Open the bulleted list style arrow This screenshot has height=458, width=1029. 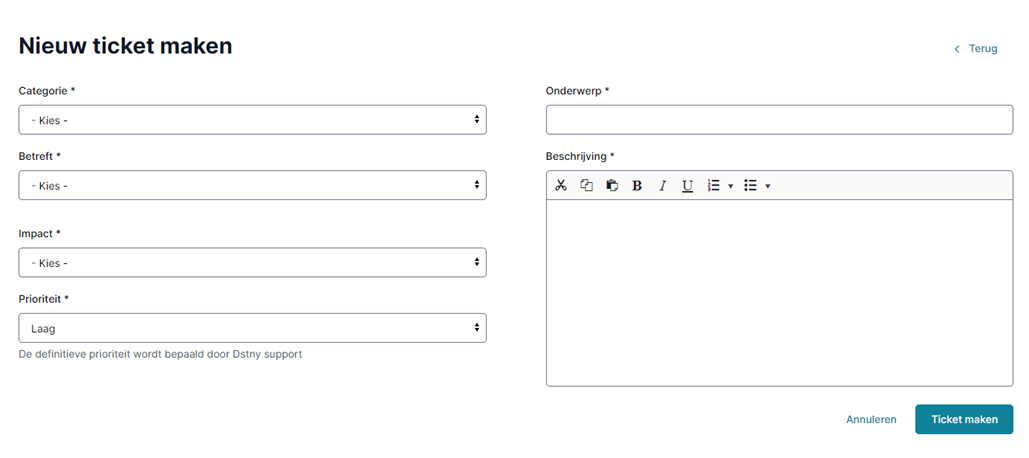[767, 186]
